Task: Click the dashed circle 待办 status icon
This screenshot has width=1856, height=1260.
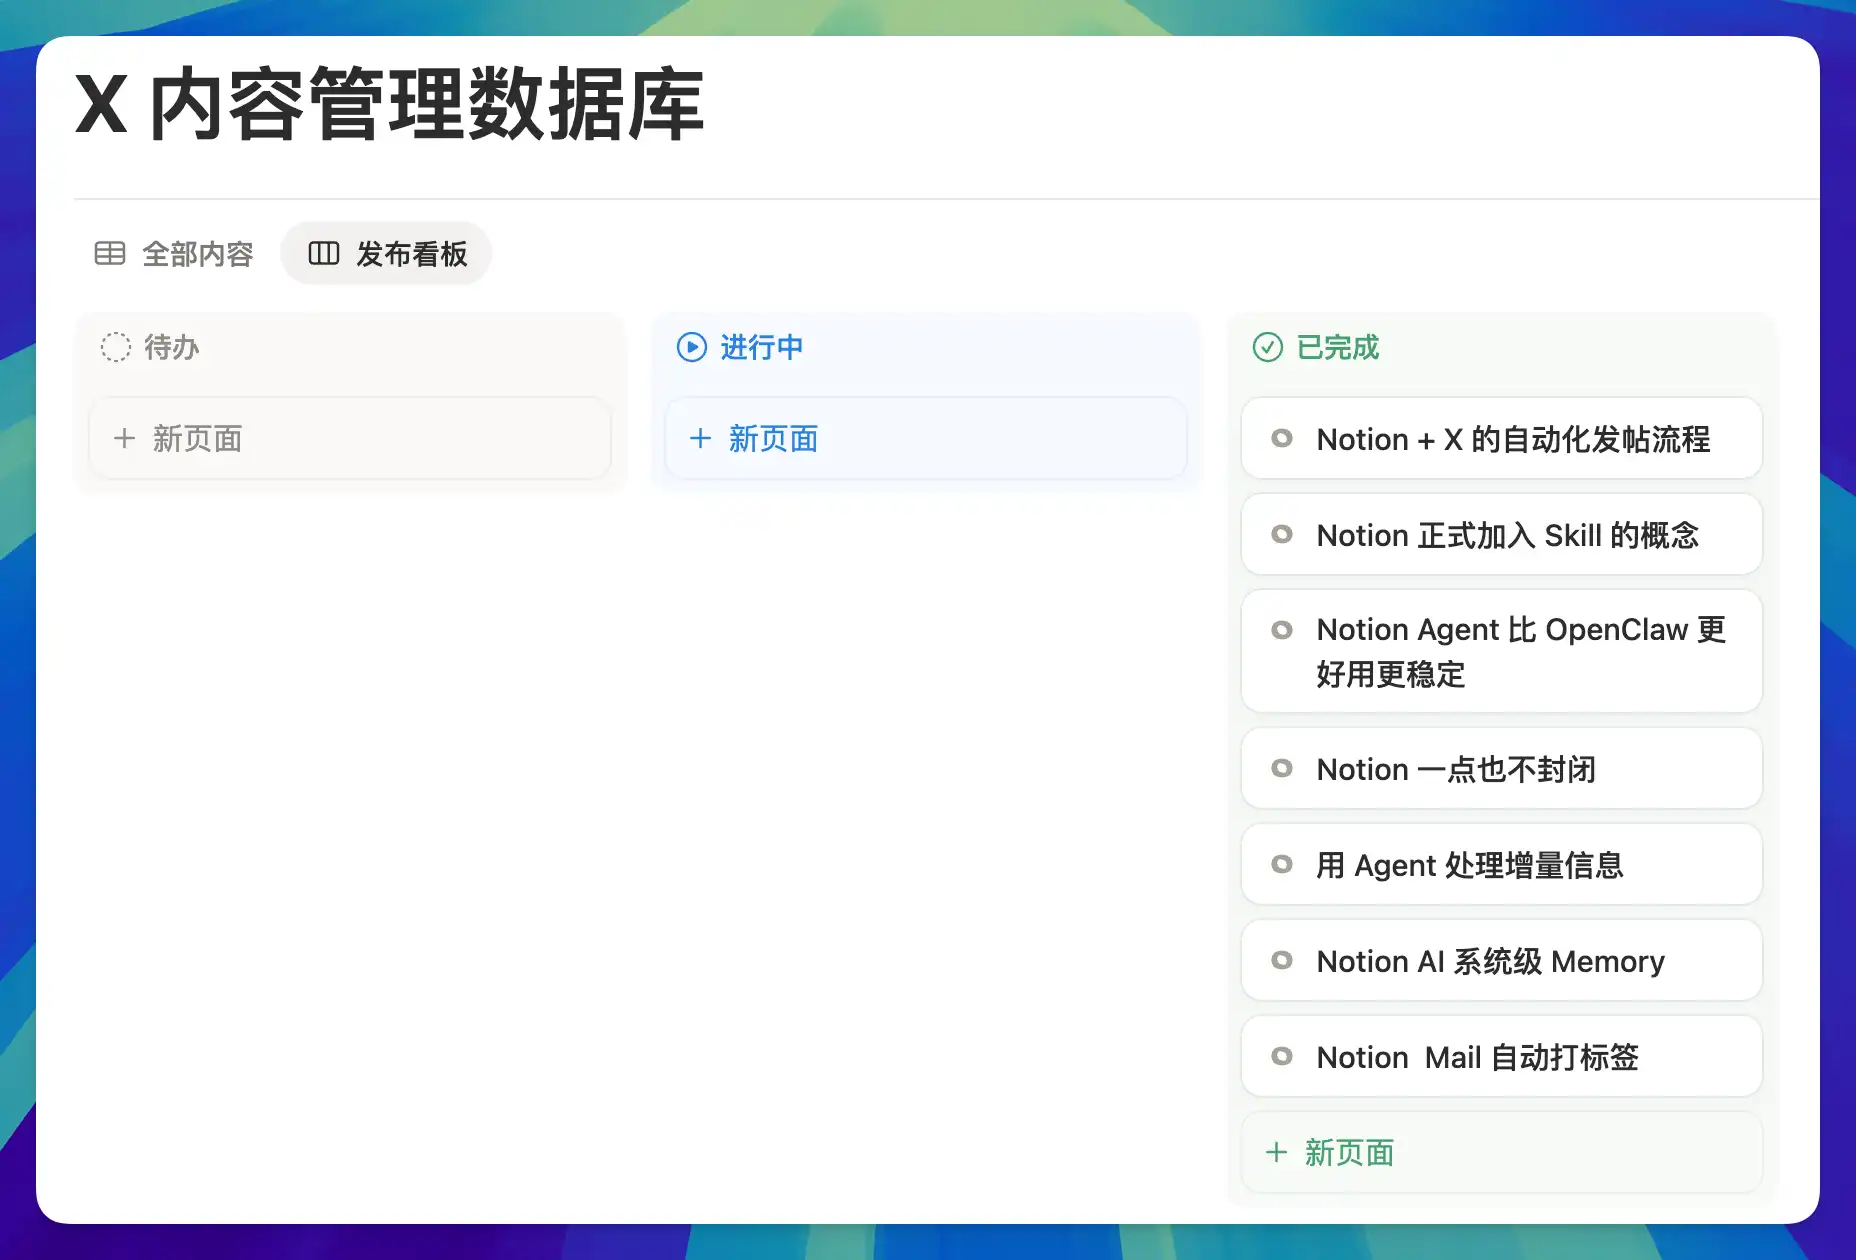Action: pos(116,347)
